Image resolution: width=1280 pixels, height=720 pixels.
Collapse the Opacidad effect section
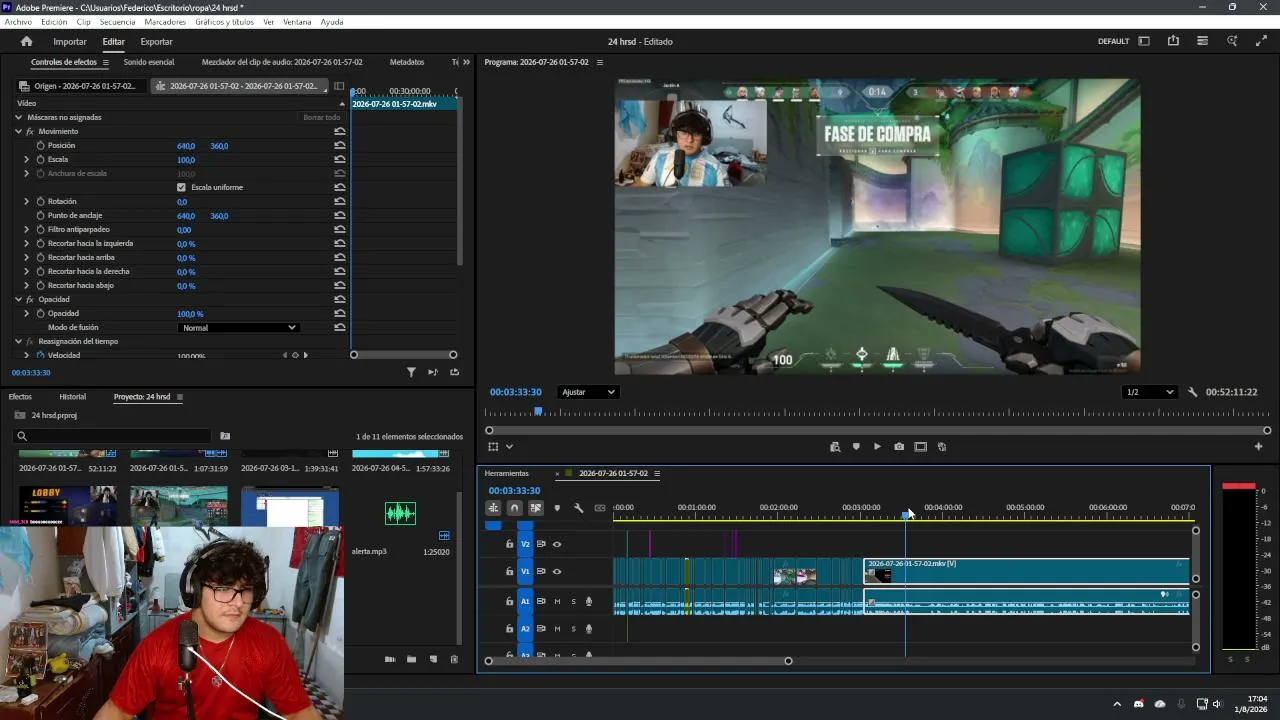tap(18, 300)
